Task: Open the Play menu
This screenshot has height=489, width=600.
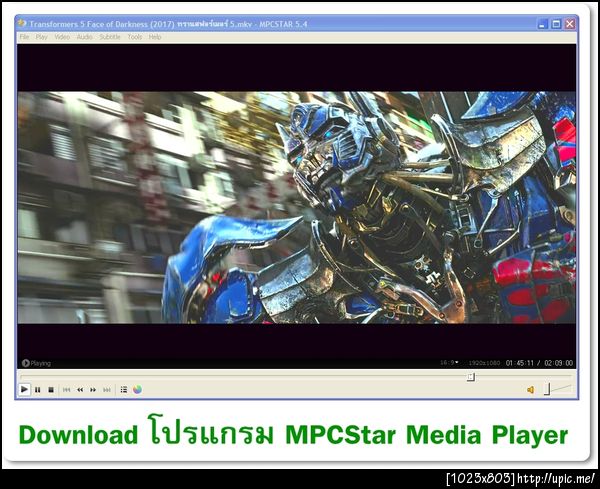Action: [41, 37]
